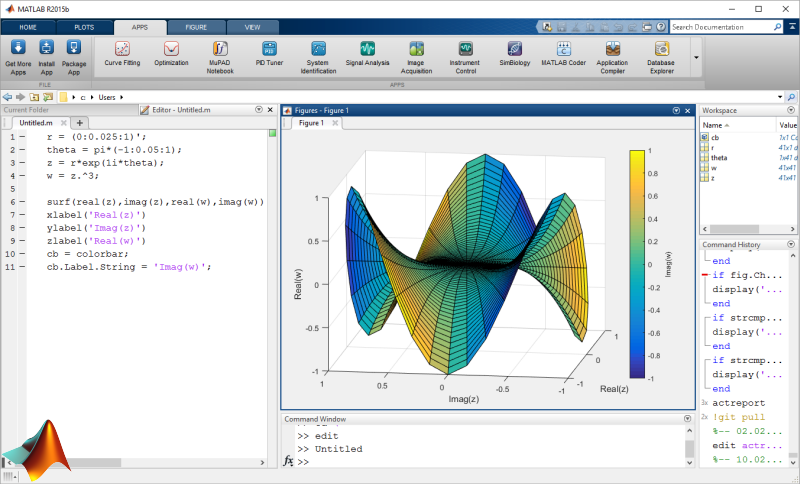Open the PID Tuner app

click(x=269, y=53)
